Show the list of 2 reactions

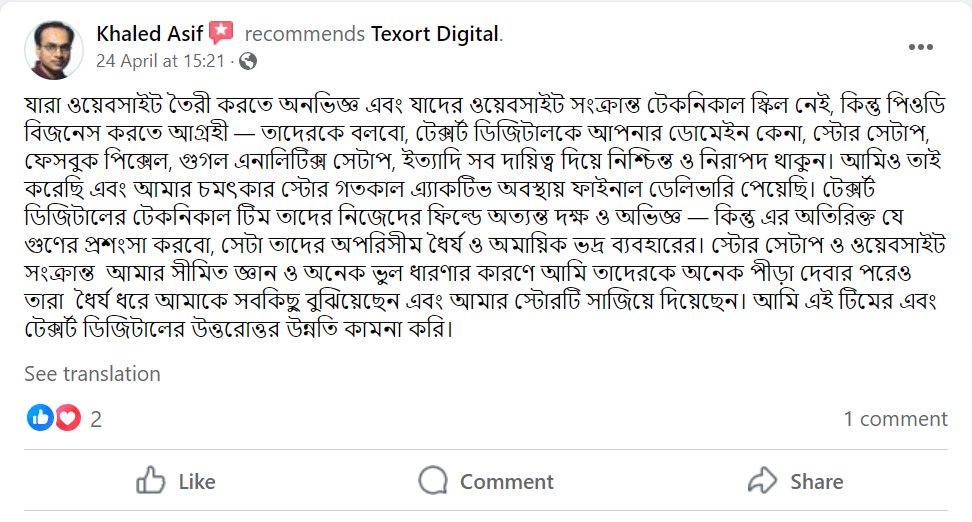(96, 419)
